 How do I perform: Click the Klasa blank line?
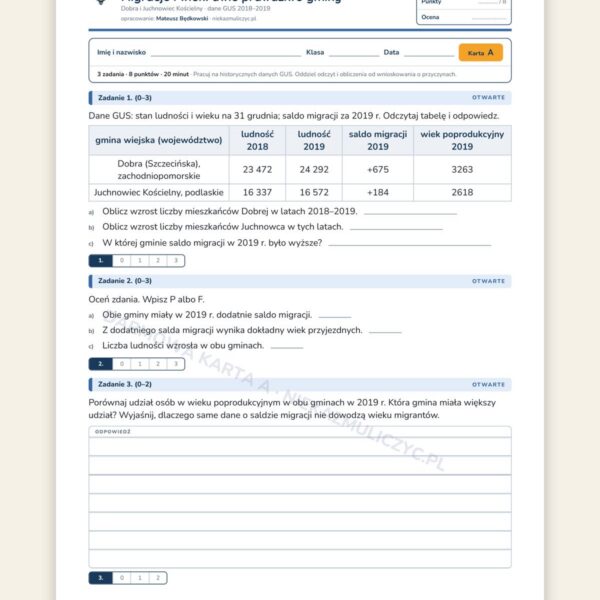354,55
